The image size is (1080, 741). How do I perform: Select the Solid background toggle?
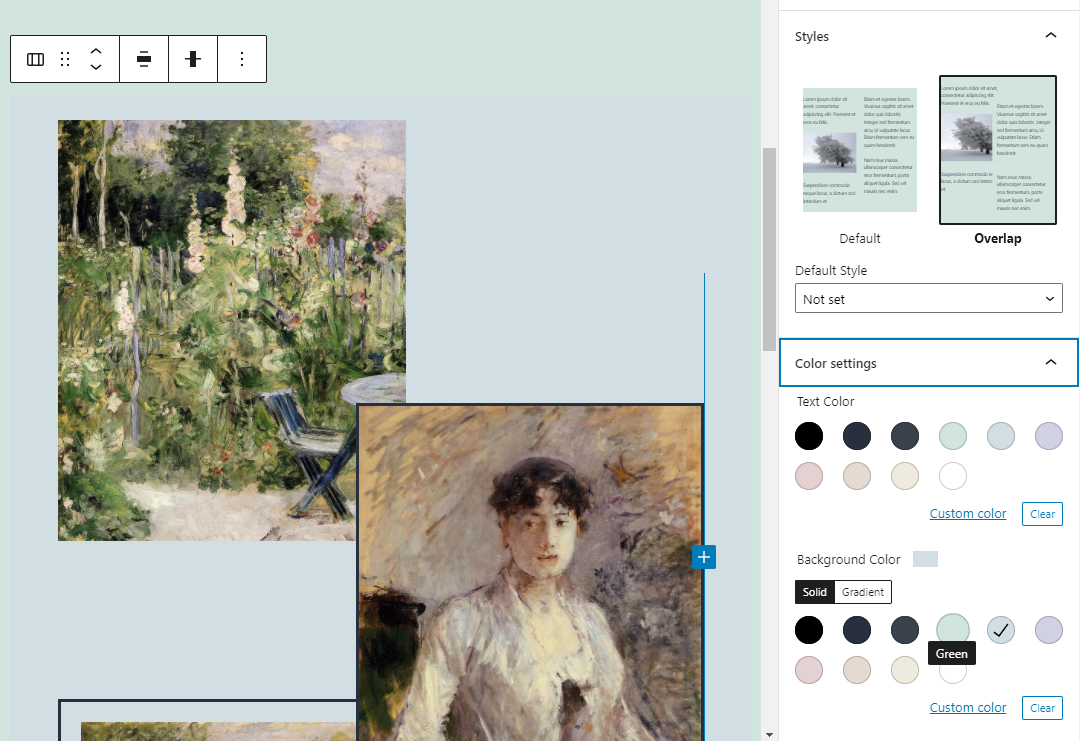[x=814, y=592]
